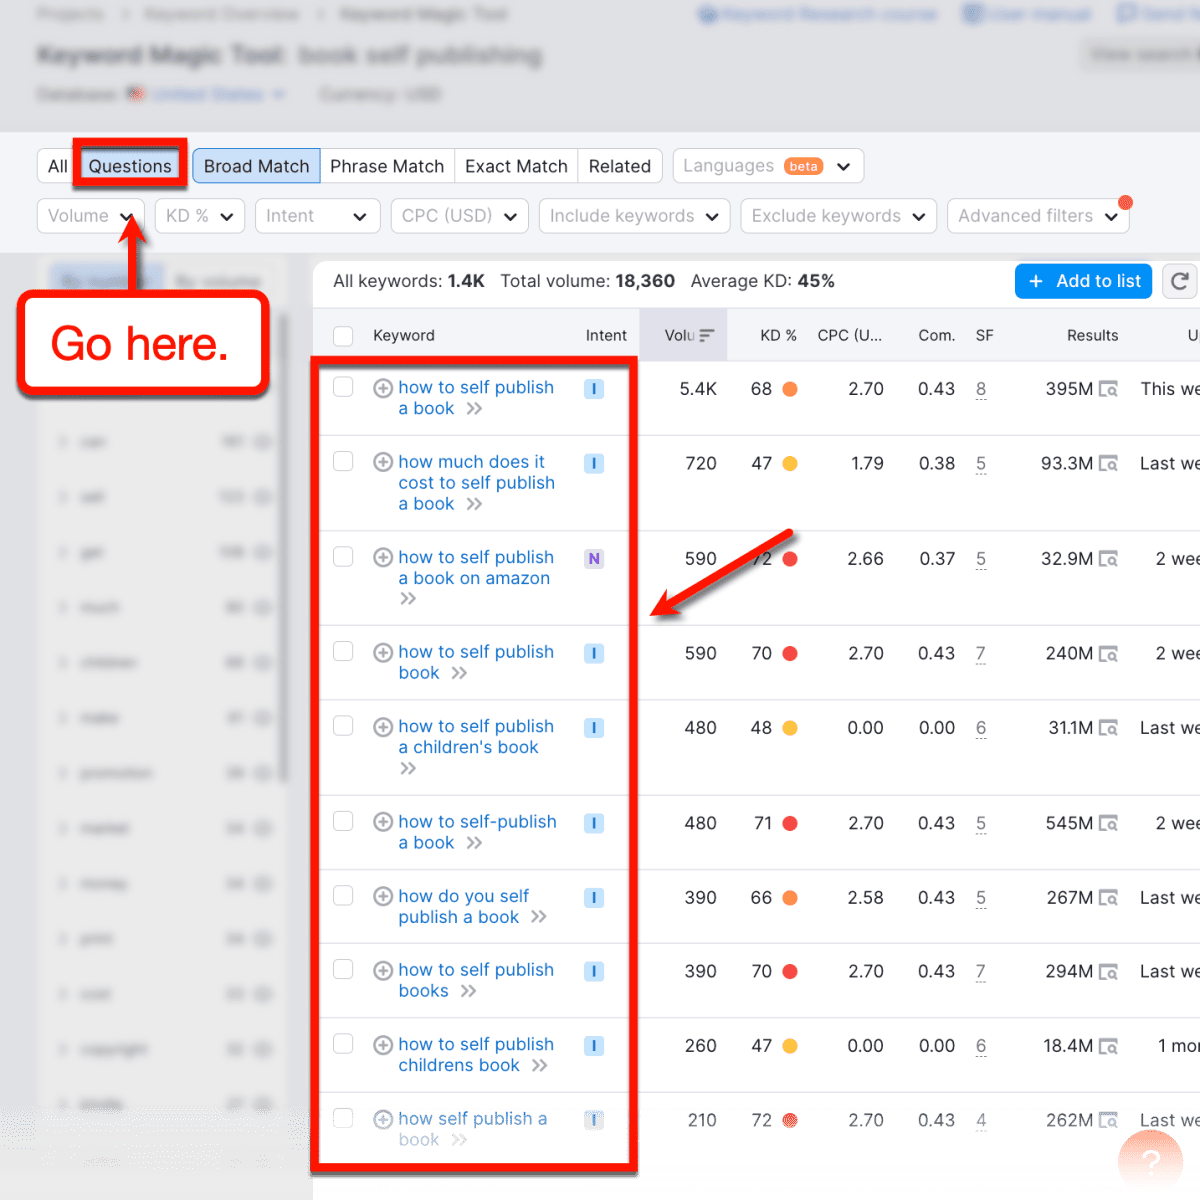The image size is (1200, 1200).
Task: Click the navigational intent badge for the amazon keyword
Action: click(594, 558)
